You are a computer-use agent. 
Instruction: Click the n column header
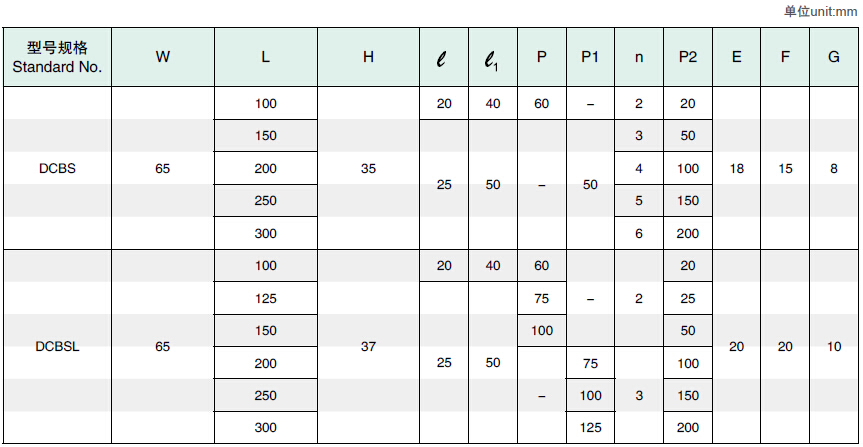pyautogui.click(x=639, y=57)
